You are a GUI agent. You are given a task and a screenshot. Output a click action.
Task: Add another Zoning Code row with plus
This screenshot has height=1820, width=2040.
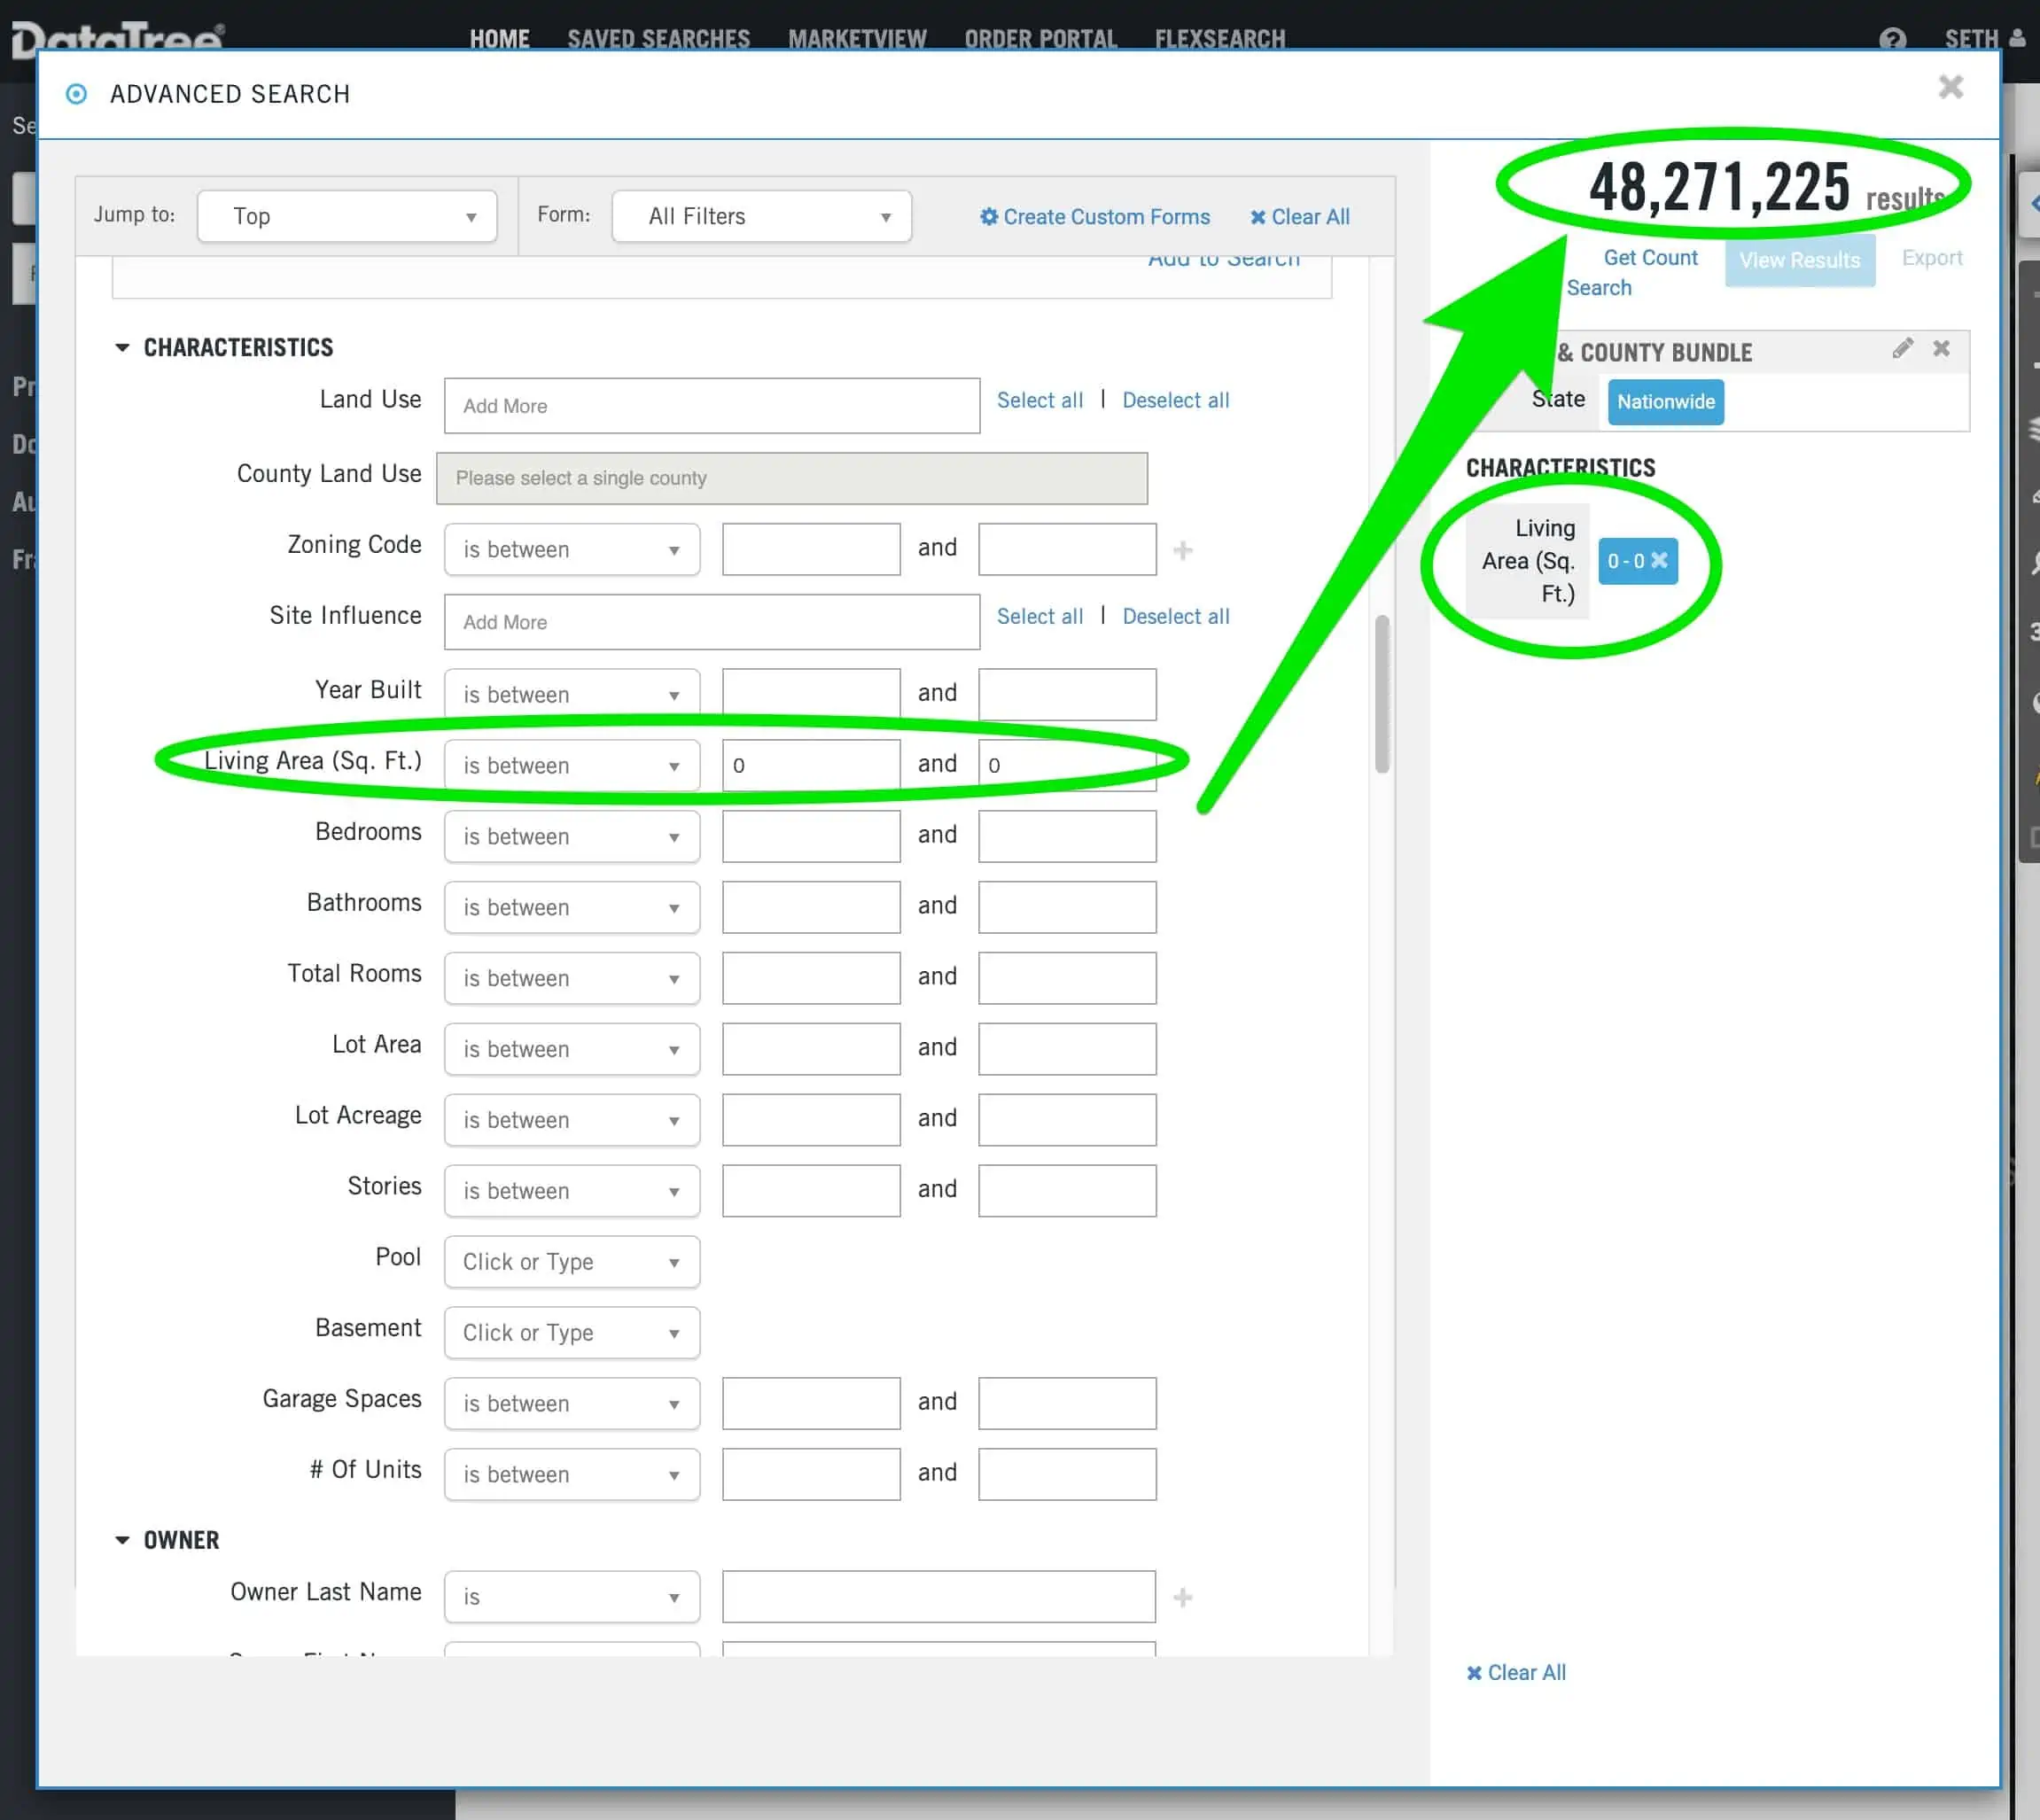tap(1182, 550)
